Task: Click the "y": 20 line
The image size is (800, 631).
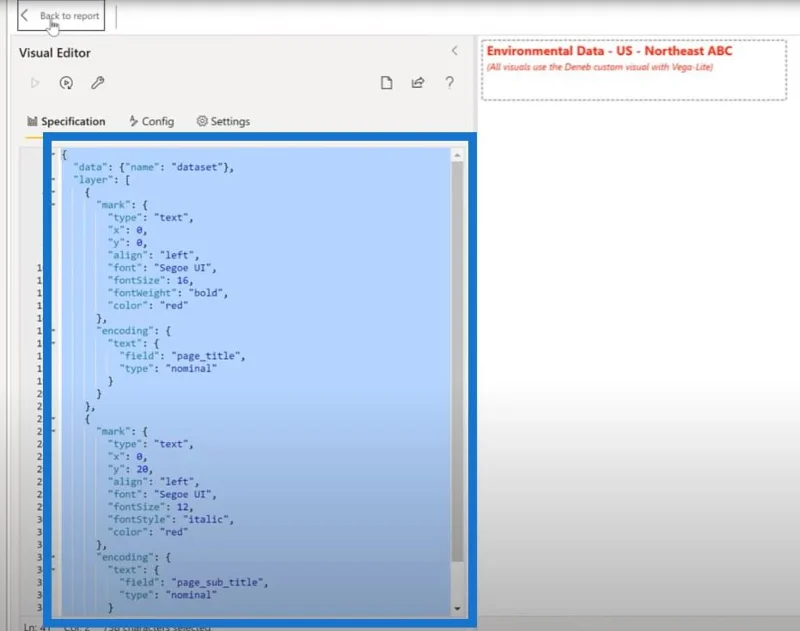Action: tap(130, 469)
